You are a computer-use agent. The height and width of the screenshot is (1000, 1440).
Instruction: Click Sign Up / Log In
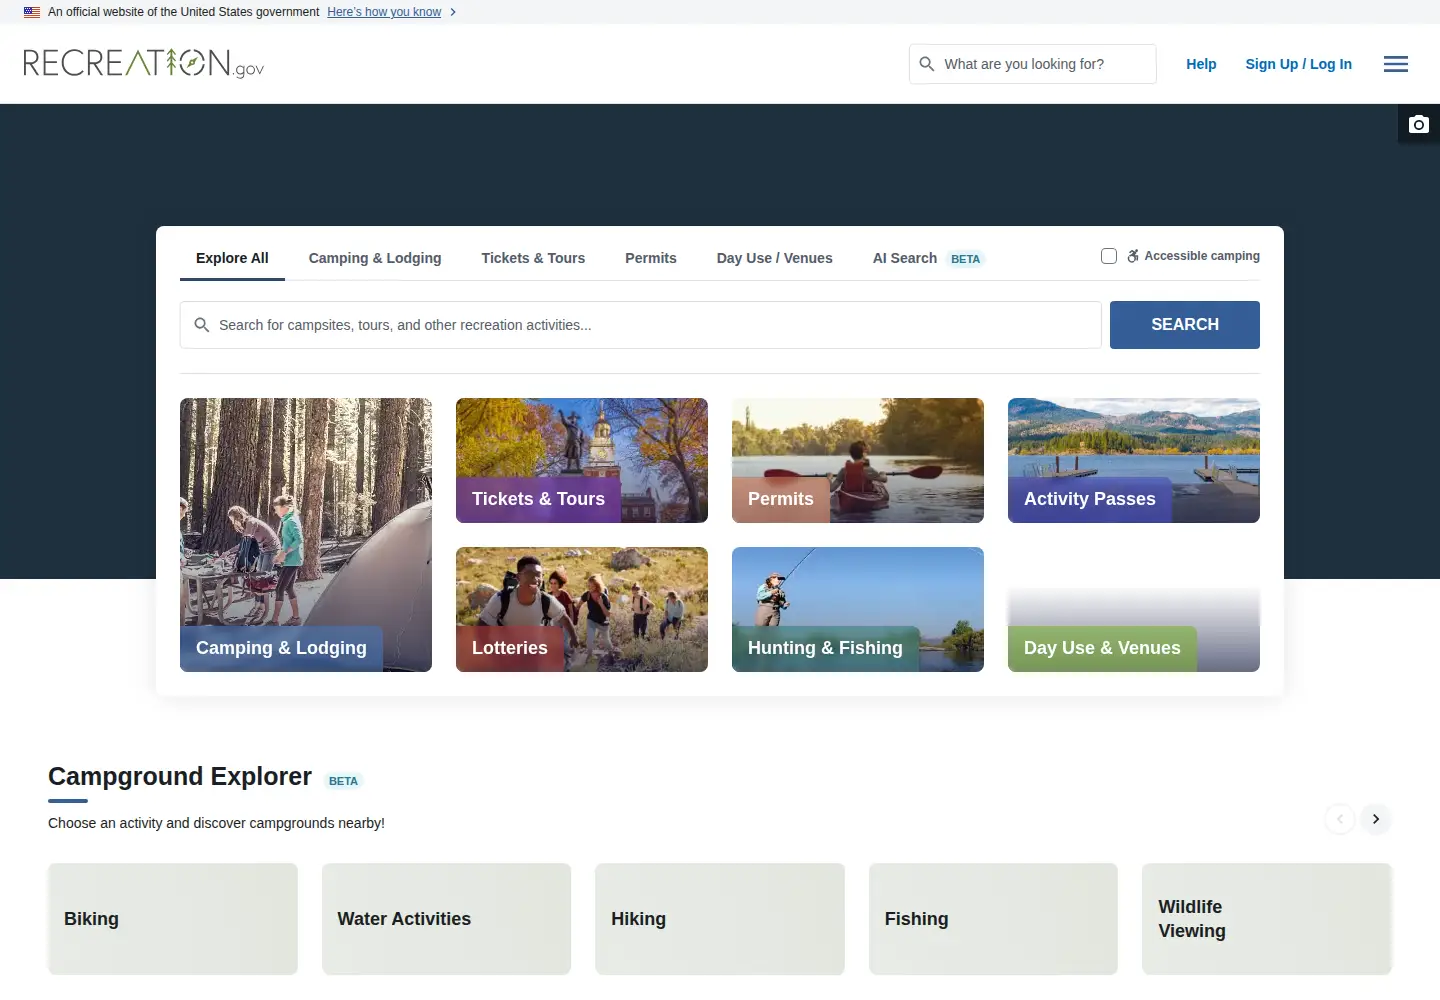(x=1298, y=64)
